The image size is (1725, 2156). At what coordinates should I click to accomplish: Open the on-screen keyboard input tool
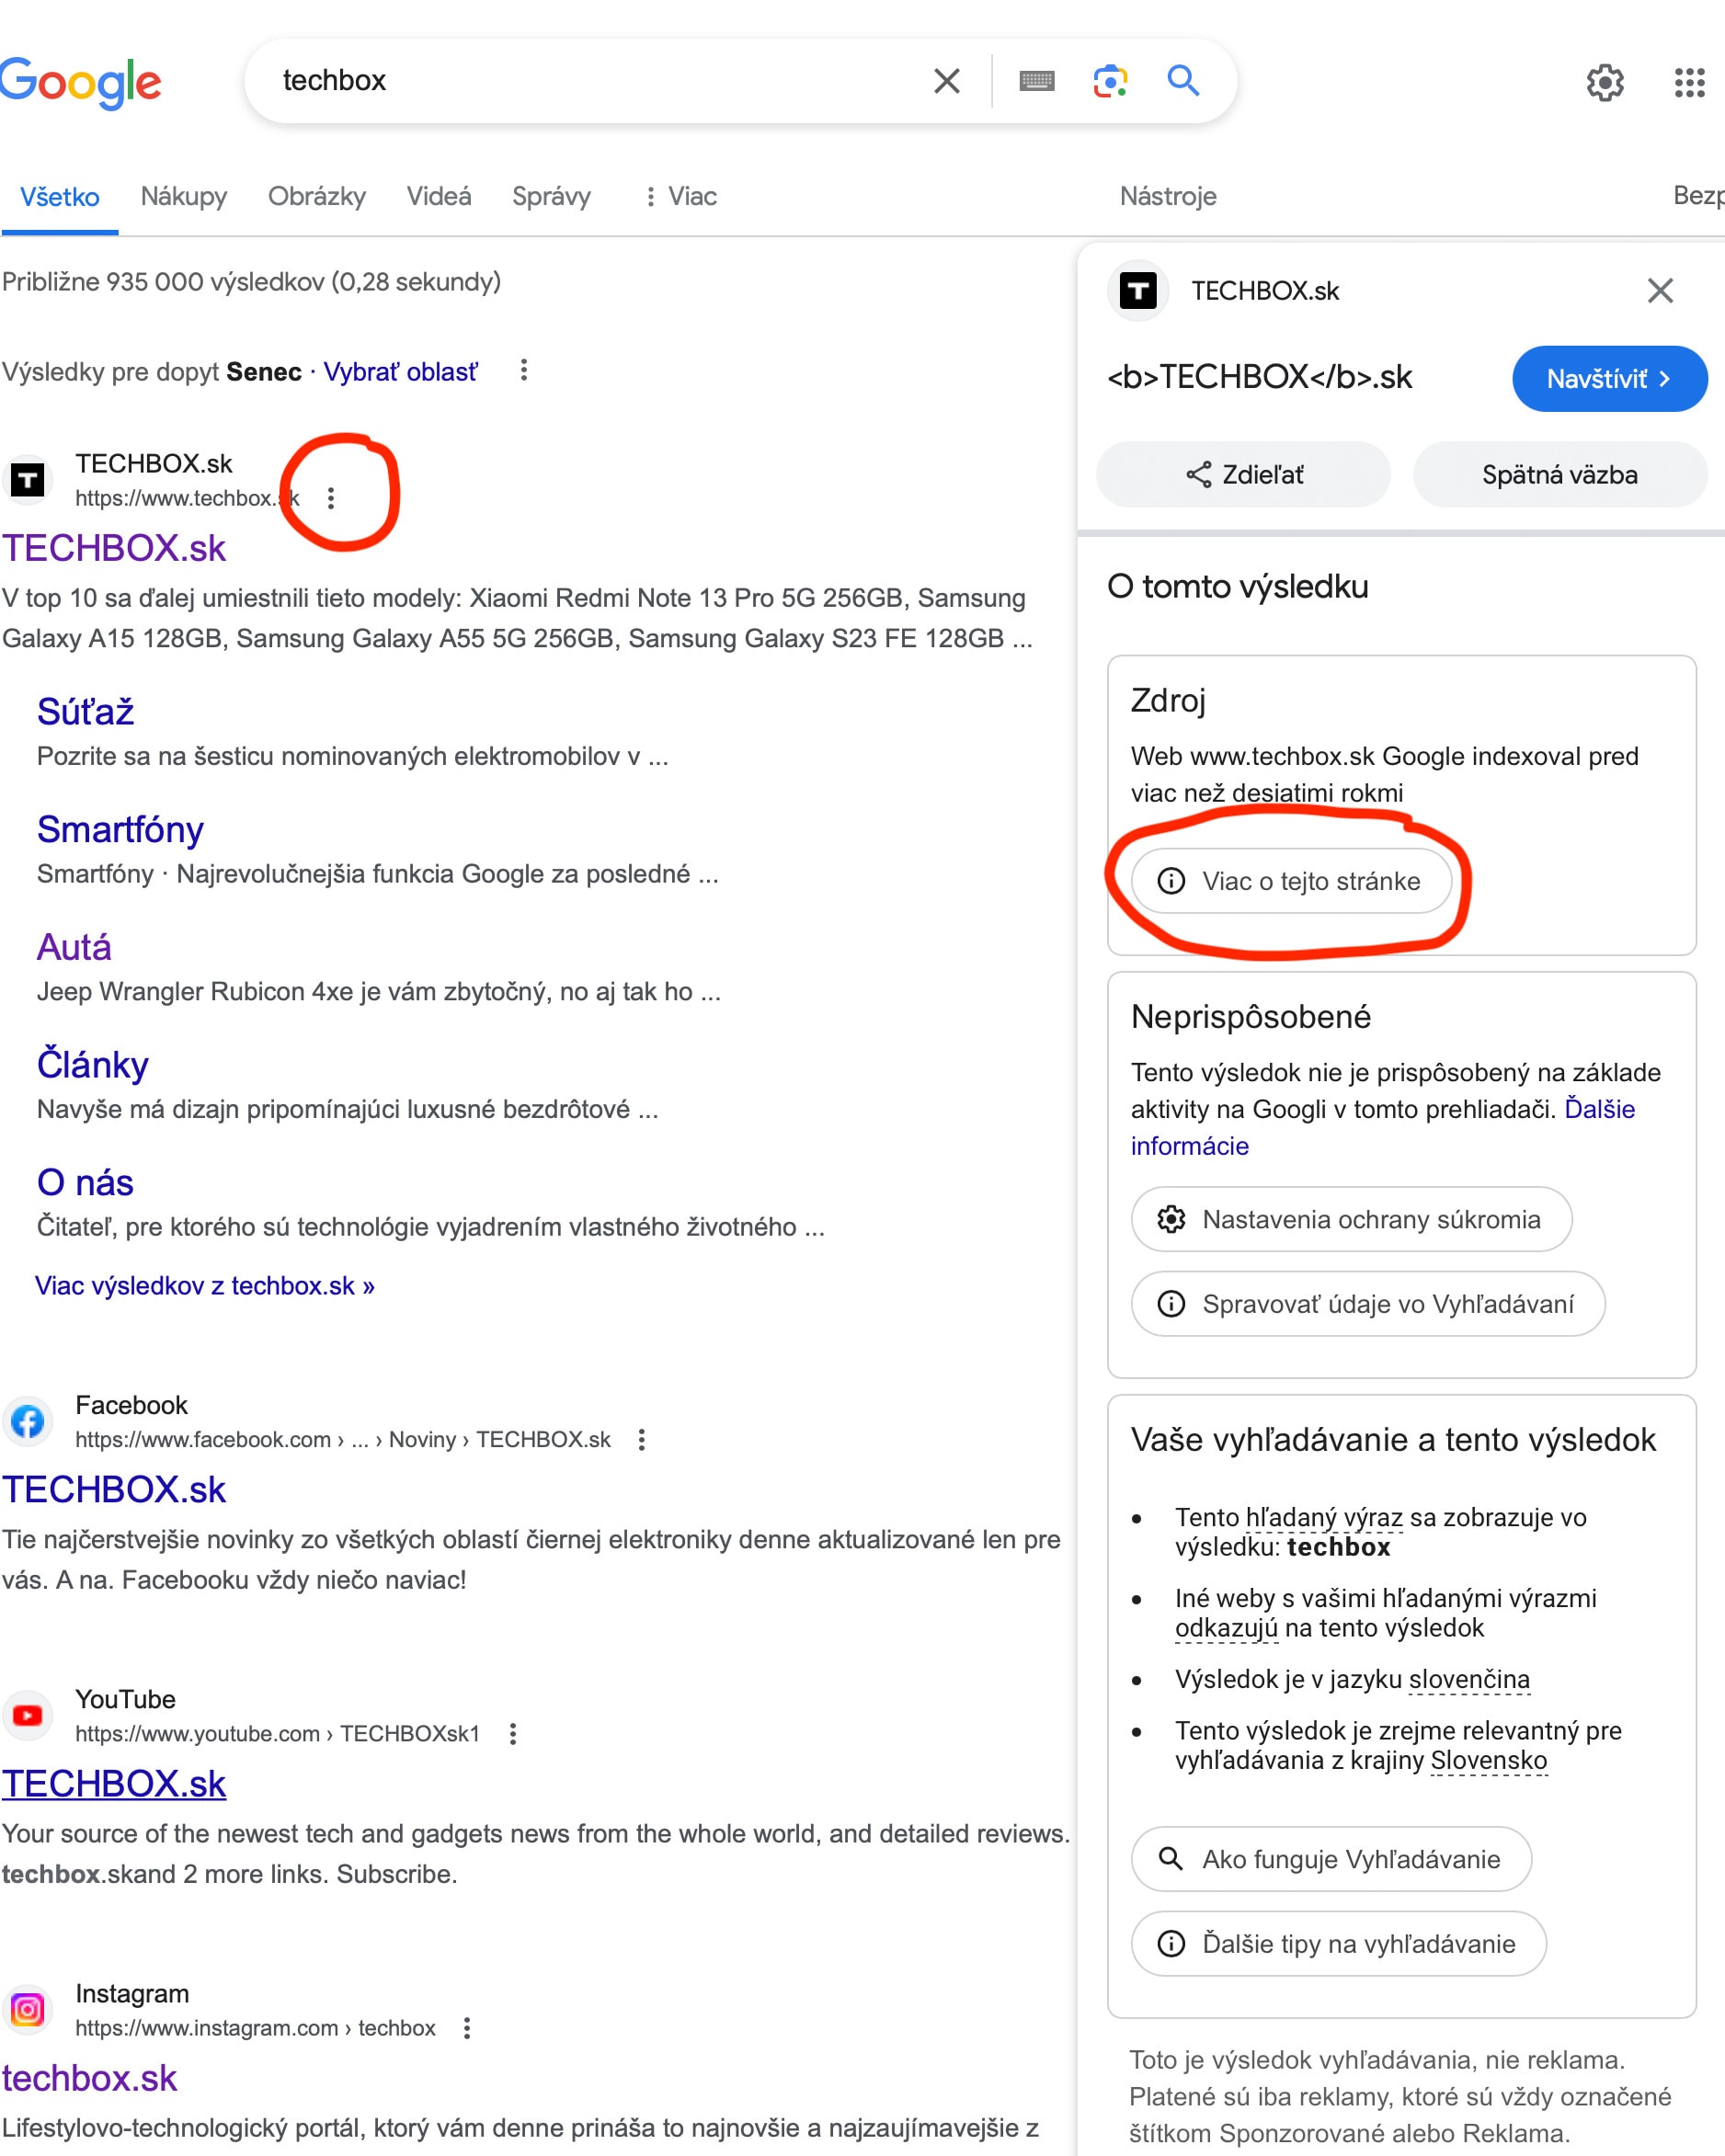pos(1037,81)
